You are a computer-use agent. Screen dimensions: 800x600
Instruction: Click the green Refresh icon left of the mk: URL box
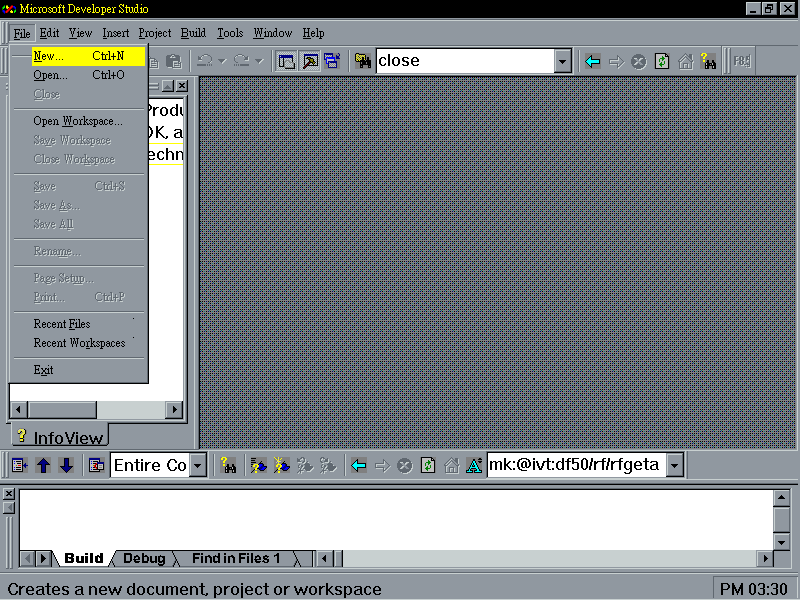click(x=428, y=465)
